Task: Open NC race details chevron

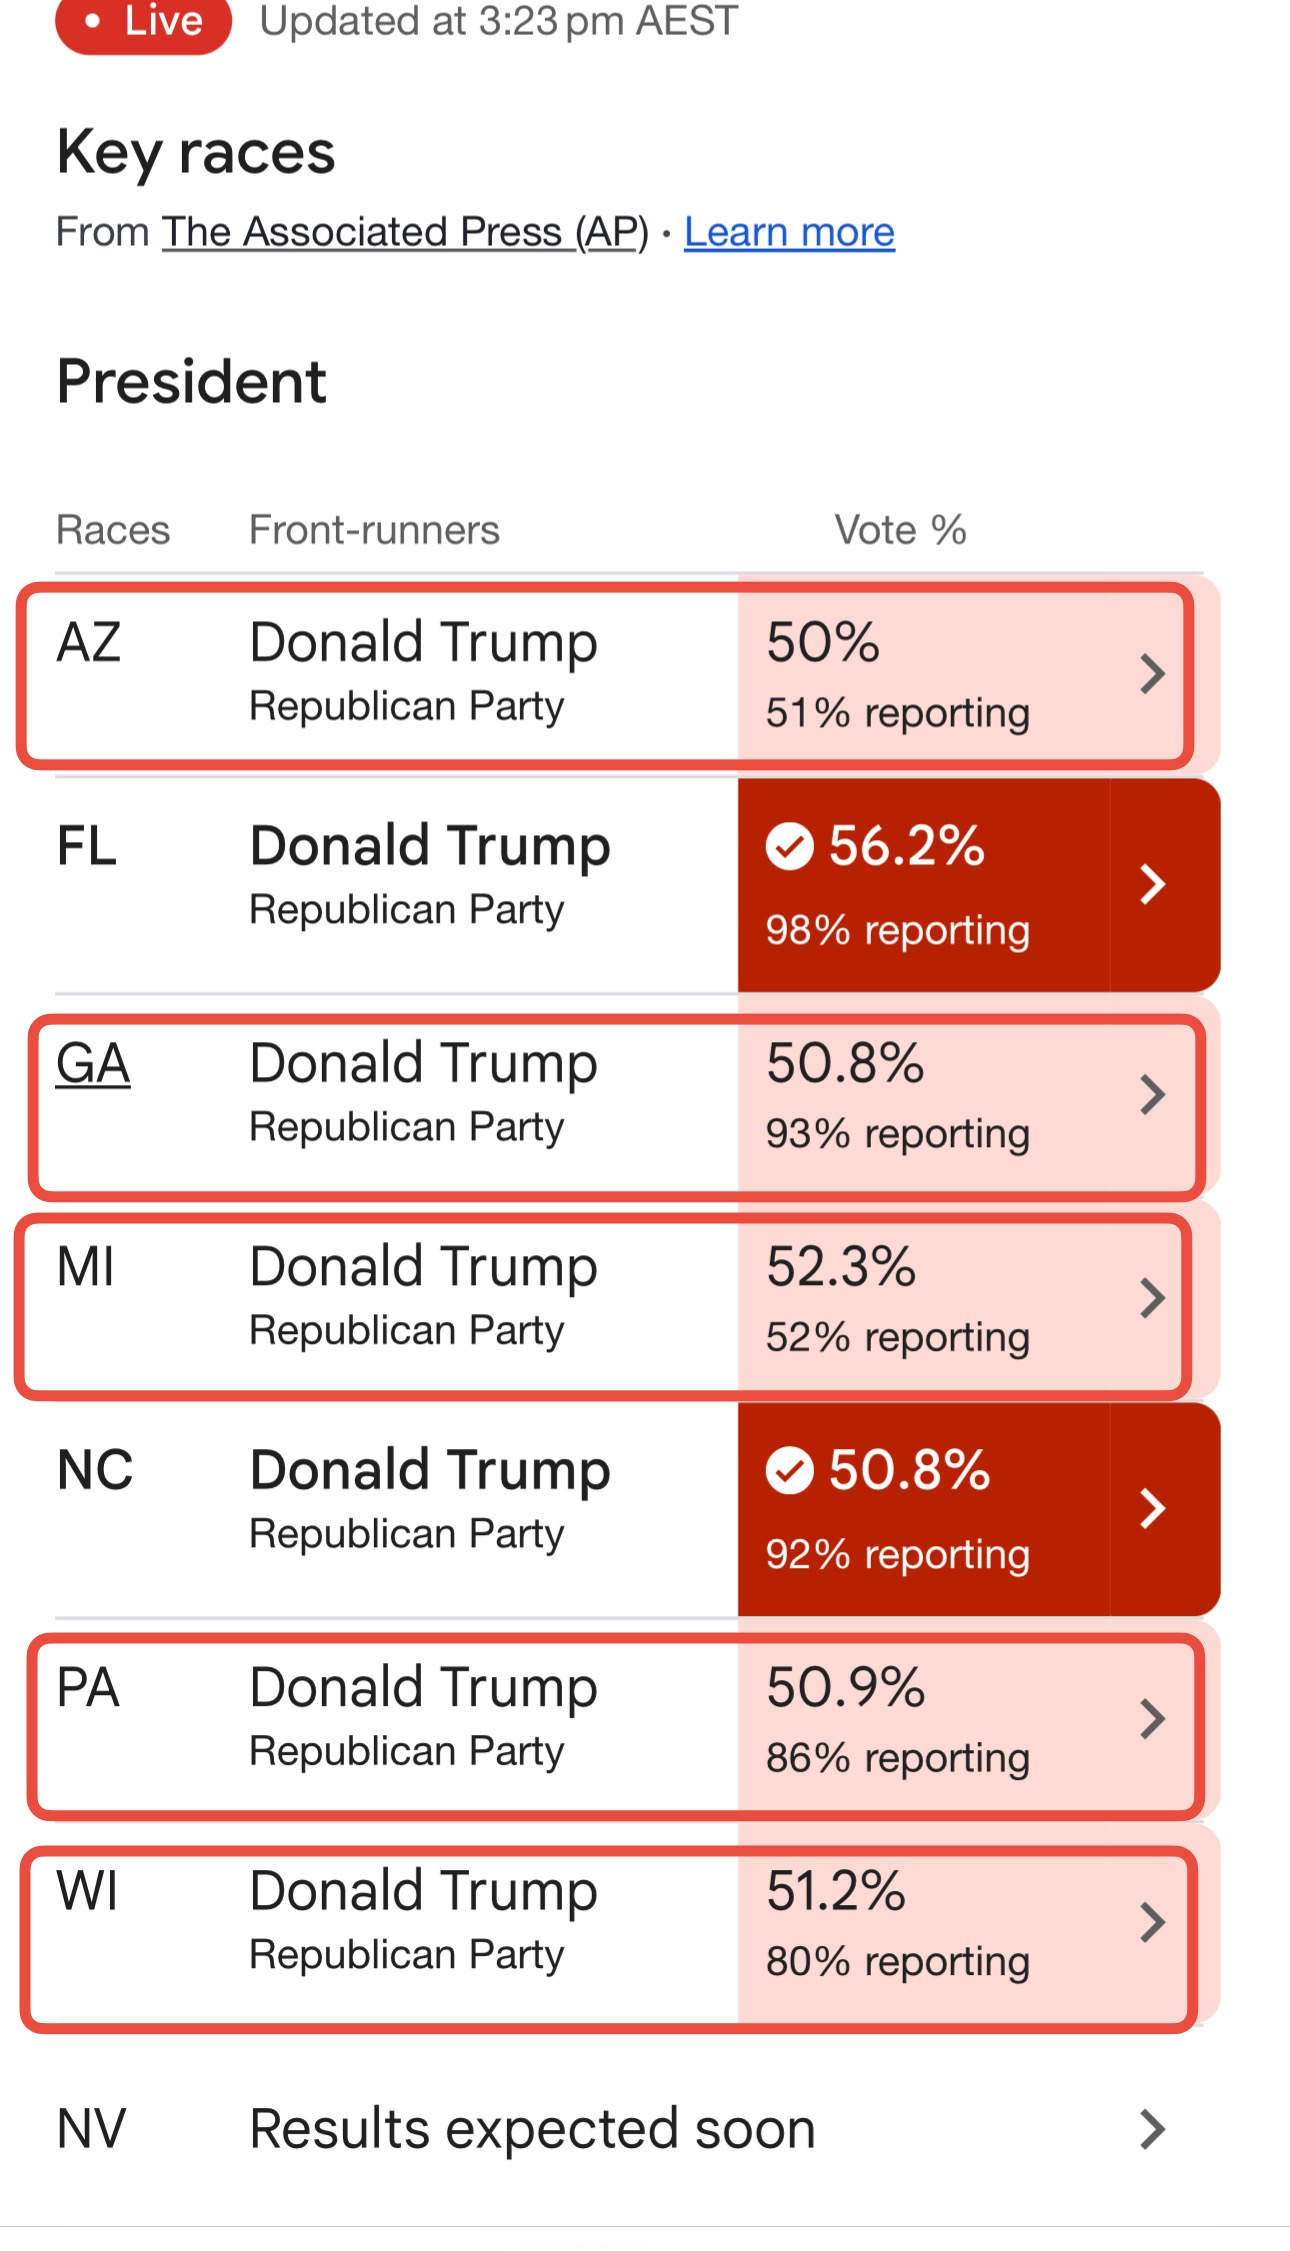Action: click(x=1153, y=1508)
